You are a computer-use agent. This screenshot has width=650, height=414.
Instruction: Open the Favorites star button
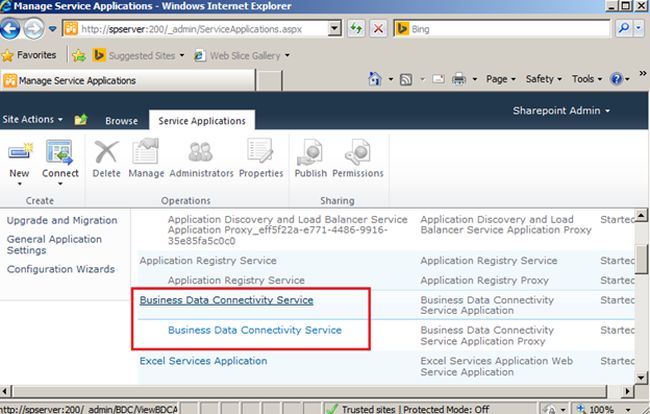click(29, 55)
